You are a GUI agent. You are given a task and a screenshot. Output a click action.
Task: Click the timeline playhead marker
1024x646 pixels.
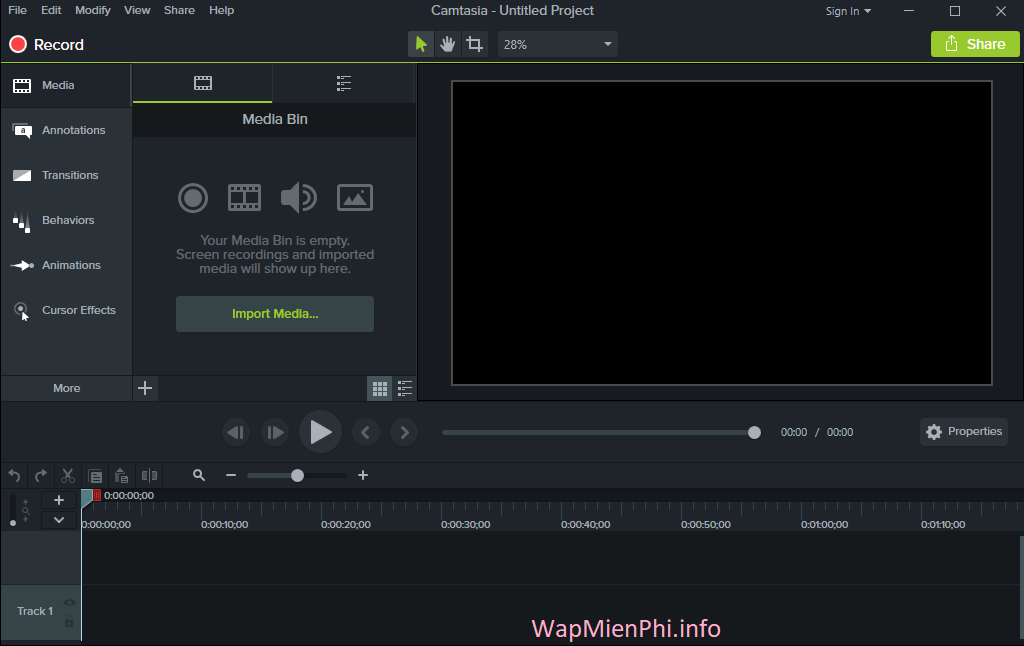click(90, 498)
